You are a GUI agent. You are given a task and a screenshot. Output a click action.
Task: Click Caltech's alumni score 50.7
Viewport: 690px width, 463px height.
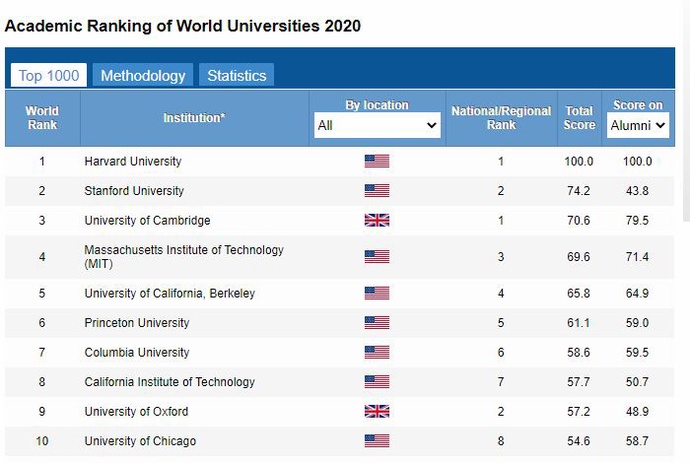point(637,382)
